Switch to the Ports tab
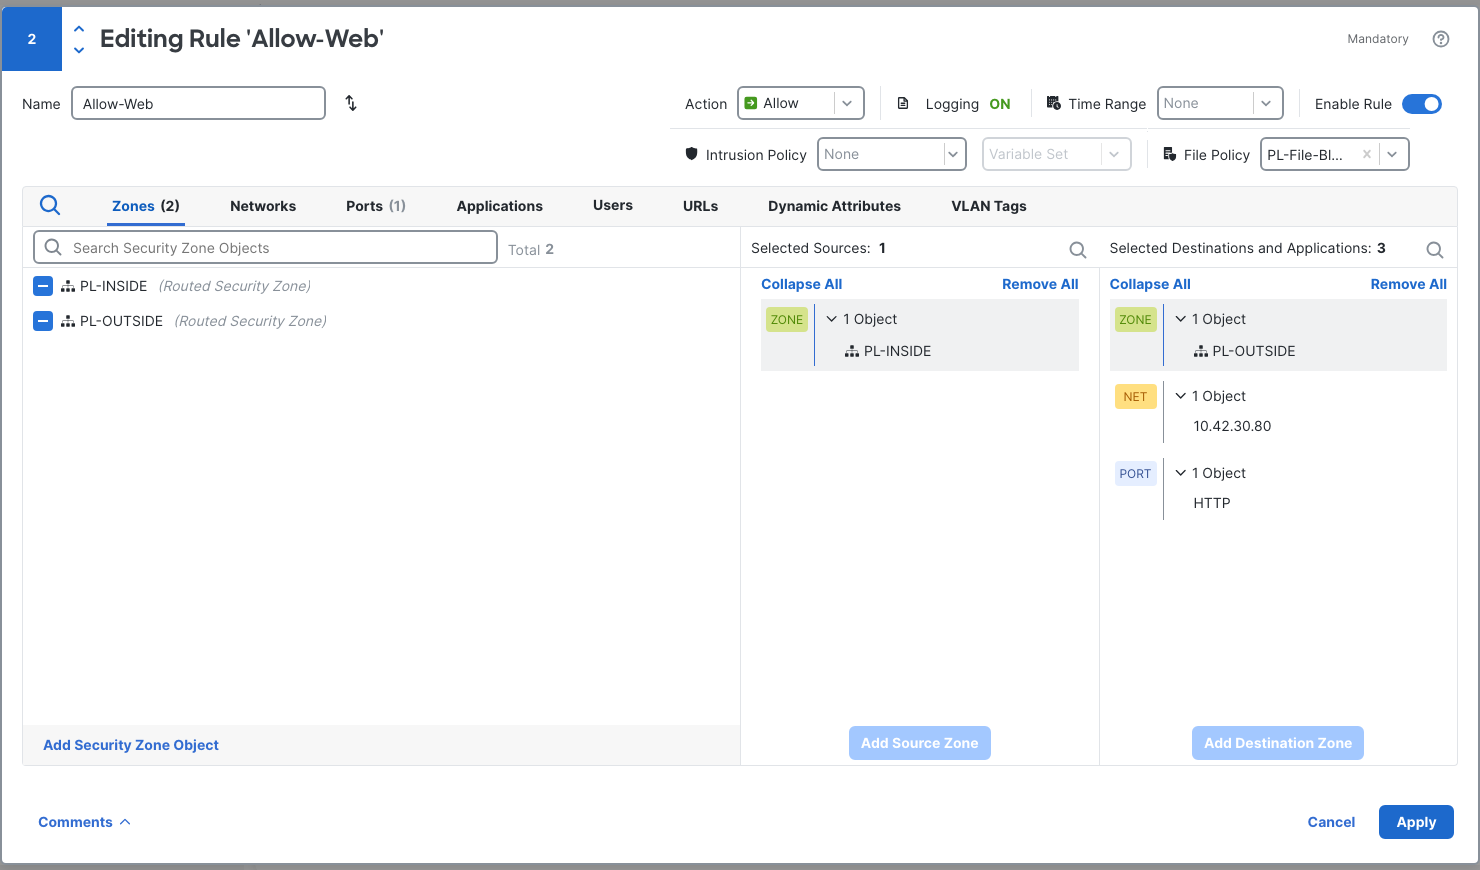The image size is (1480, 870). (x=376, y=206)
